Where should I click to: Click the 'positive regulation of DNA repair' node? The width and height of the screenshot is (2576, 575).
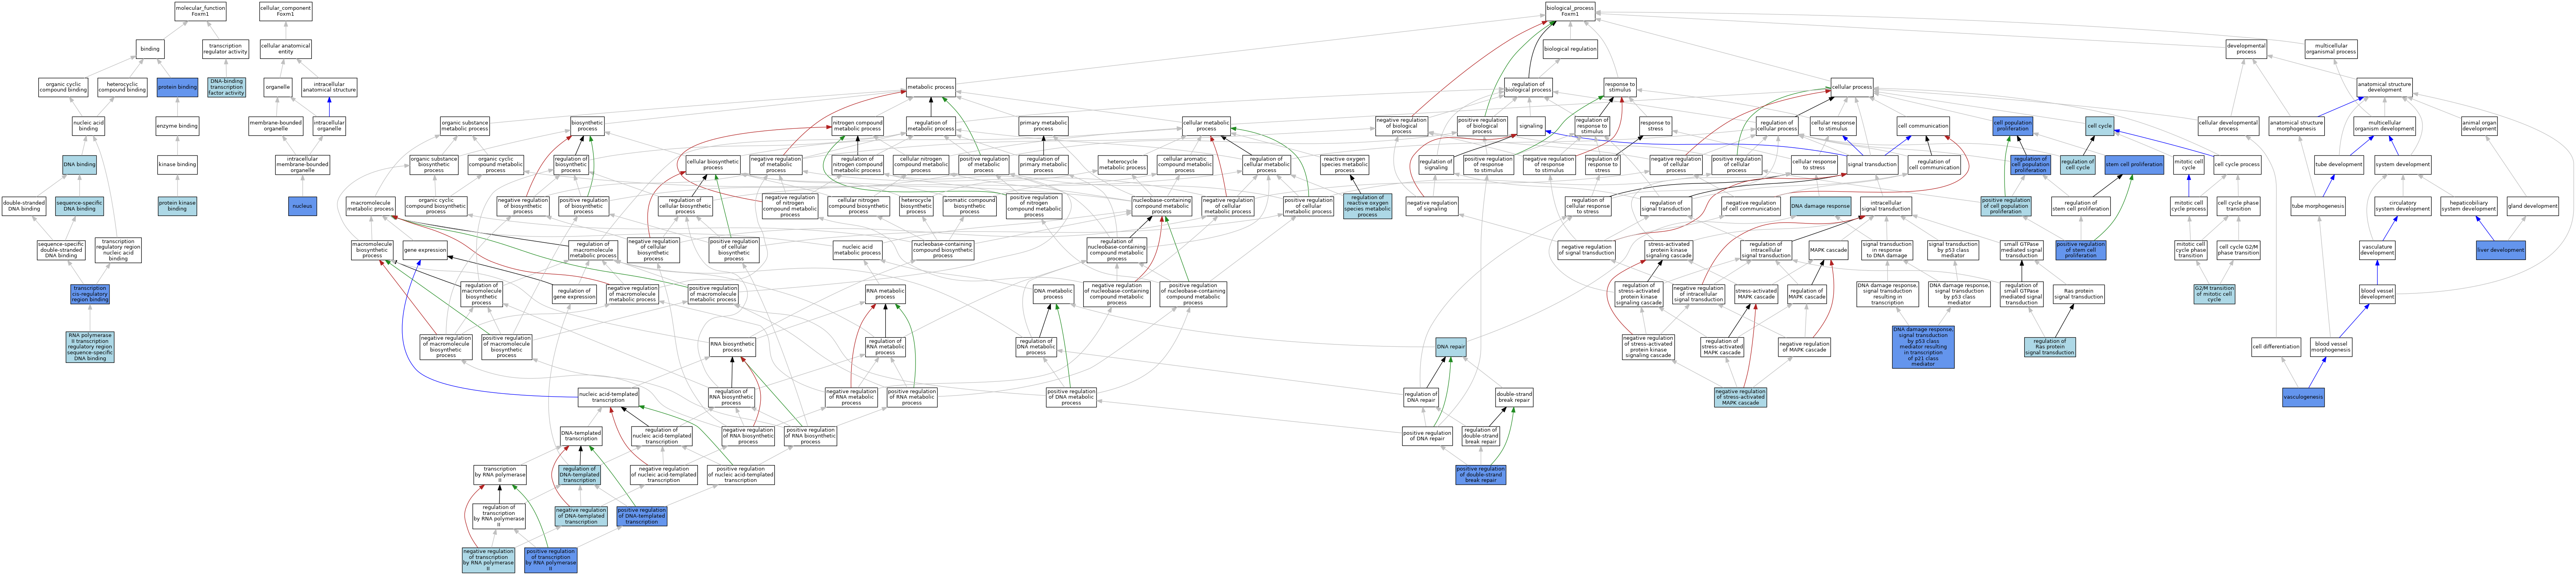pos(1427,436)
